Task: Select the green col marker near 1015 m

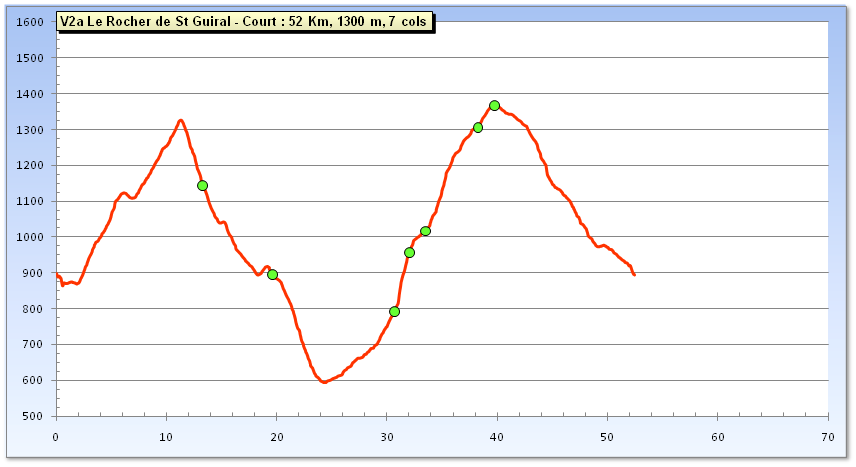Action: coord(425,231)
